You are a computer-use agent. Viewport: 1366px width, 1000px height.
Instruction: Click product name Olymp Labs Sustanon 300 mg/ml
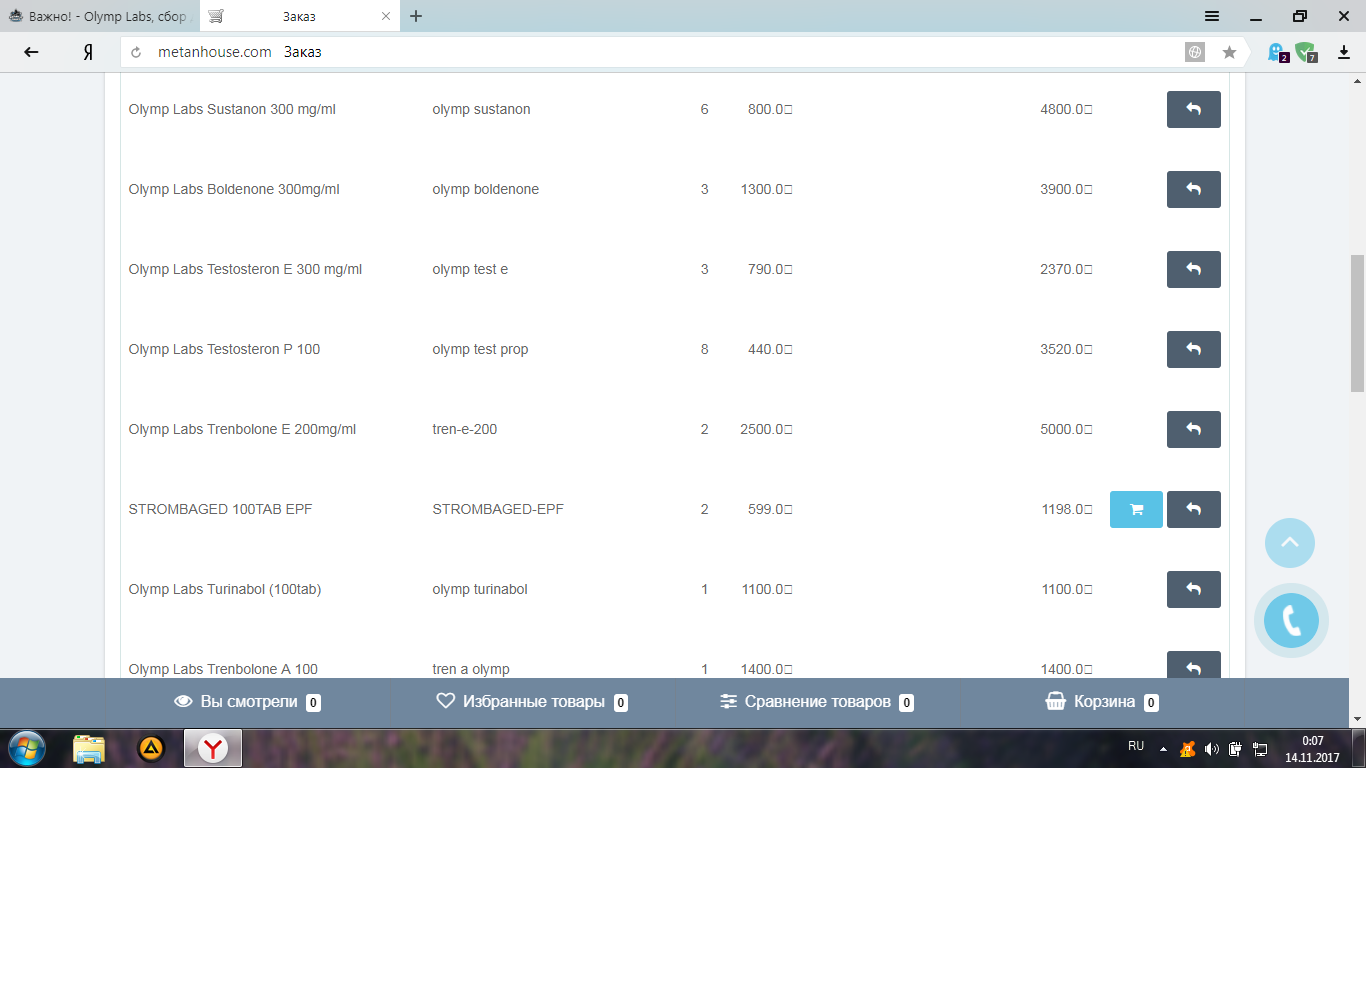point(232,109)
